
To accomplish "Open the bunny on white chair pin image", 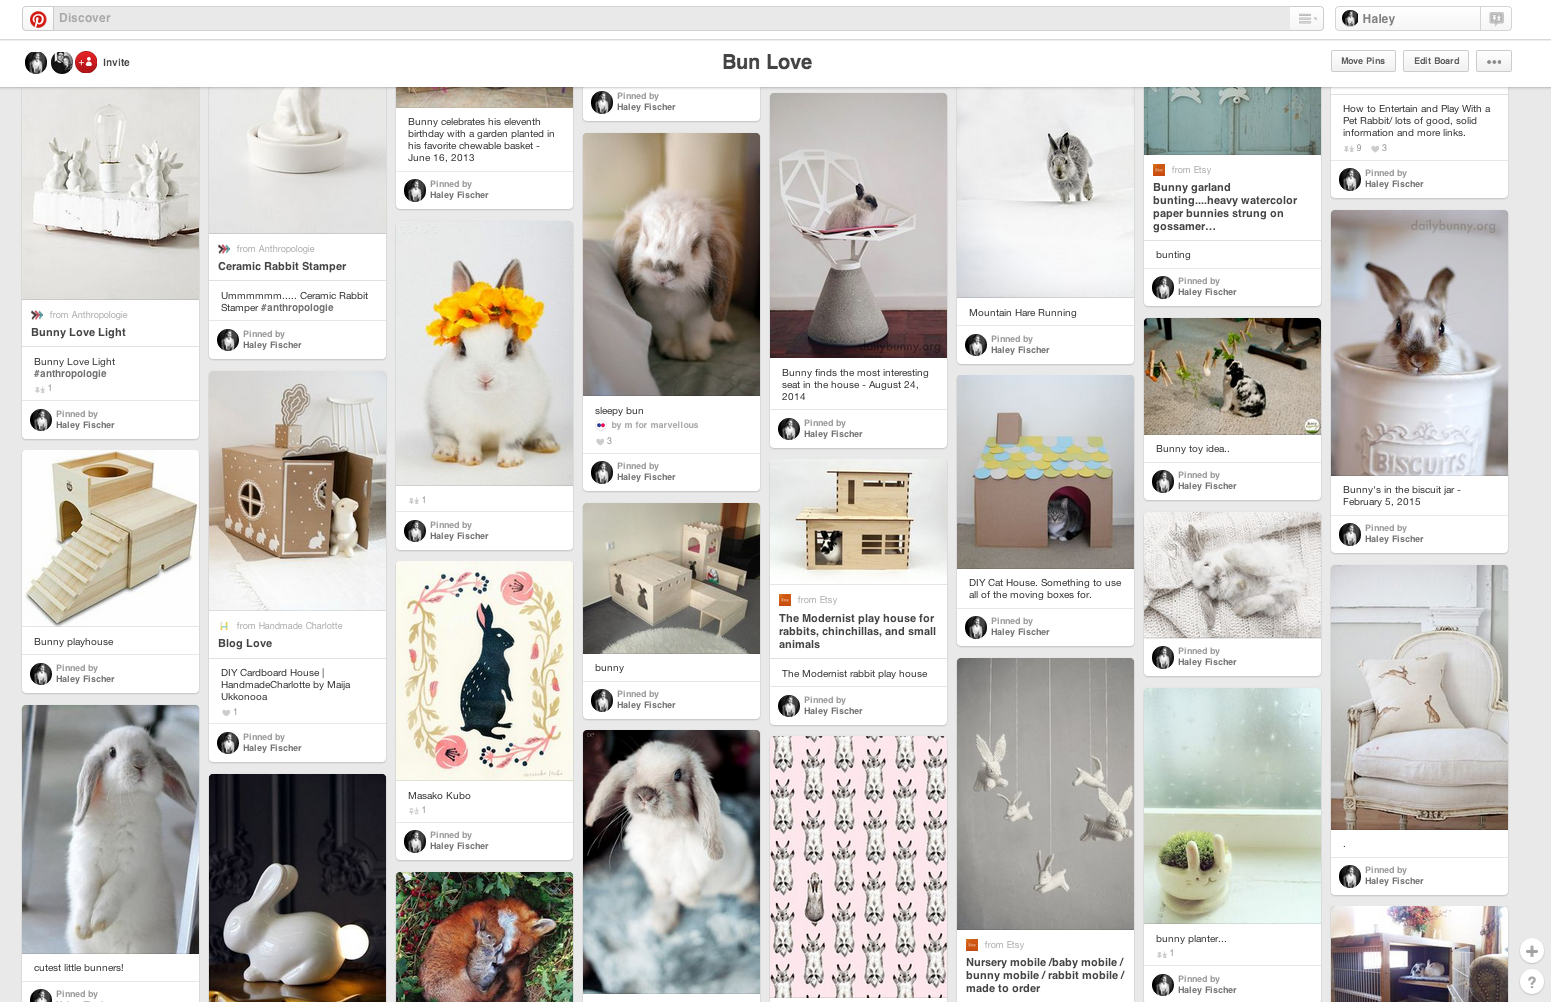I will 858,225.
